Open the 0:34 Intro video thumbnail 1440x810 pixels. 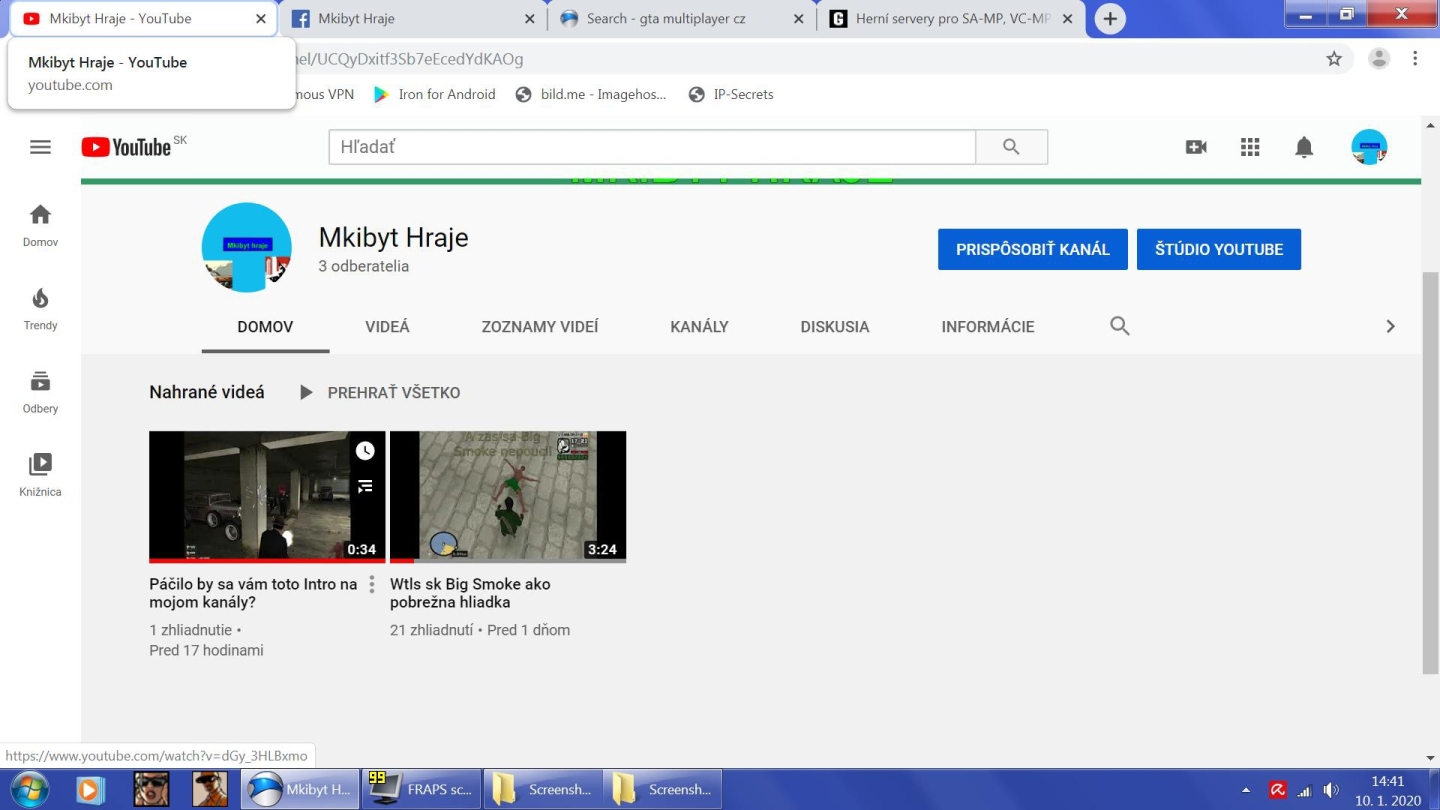click(267, 497)
